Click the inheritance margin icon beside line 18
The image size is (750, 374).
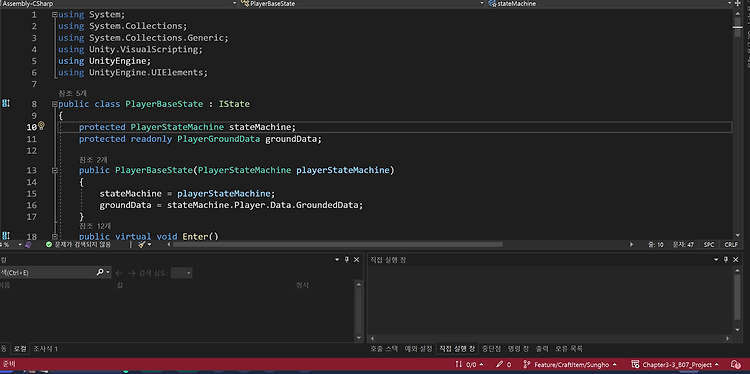(6, 236)
